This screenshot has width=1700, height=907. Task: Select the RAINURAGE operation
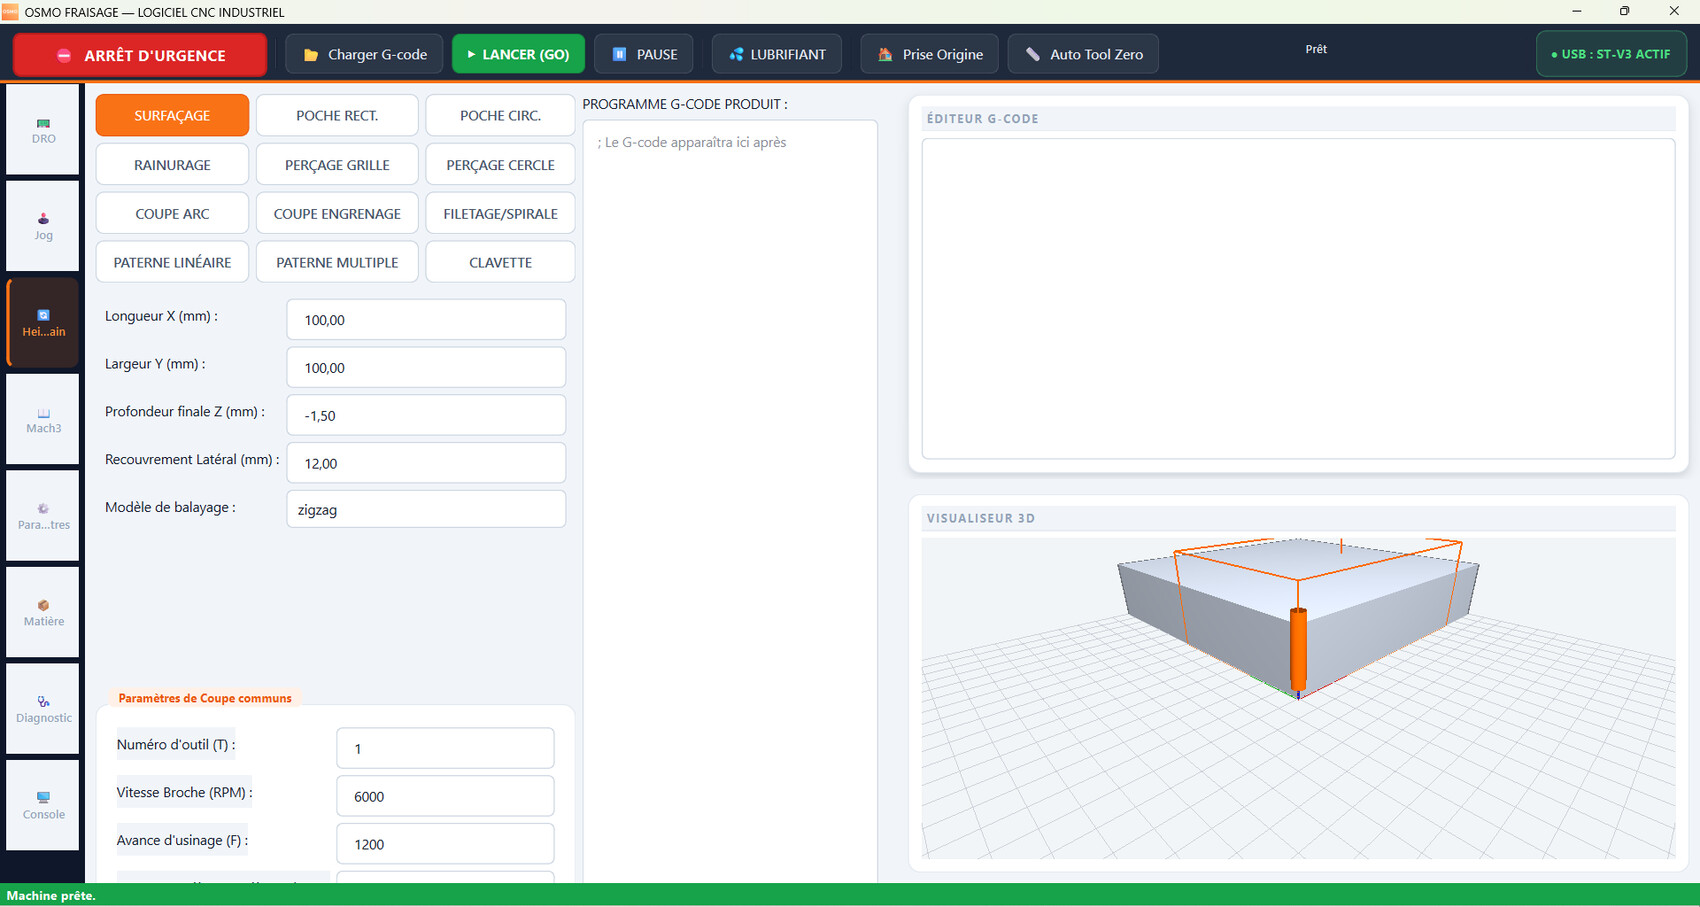point(172,164)
